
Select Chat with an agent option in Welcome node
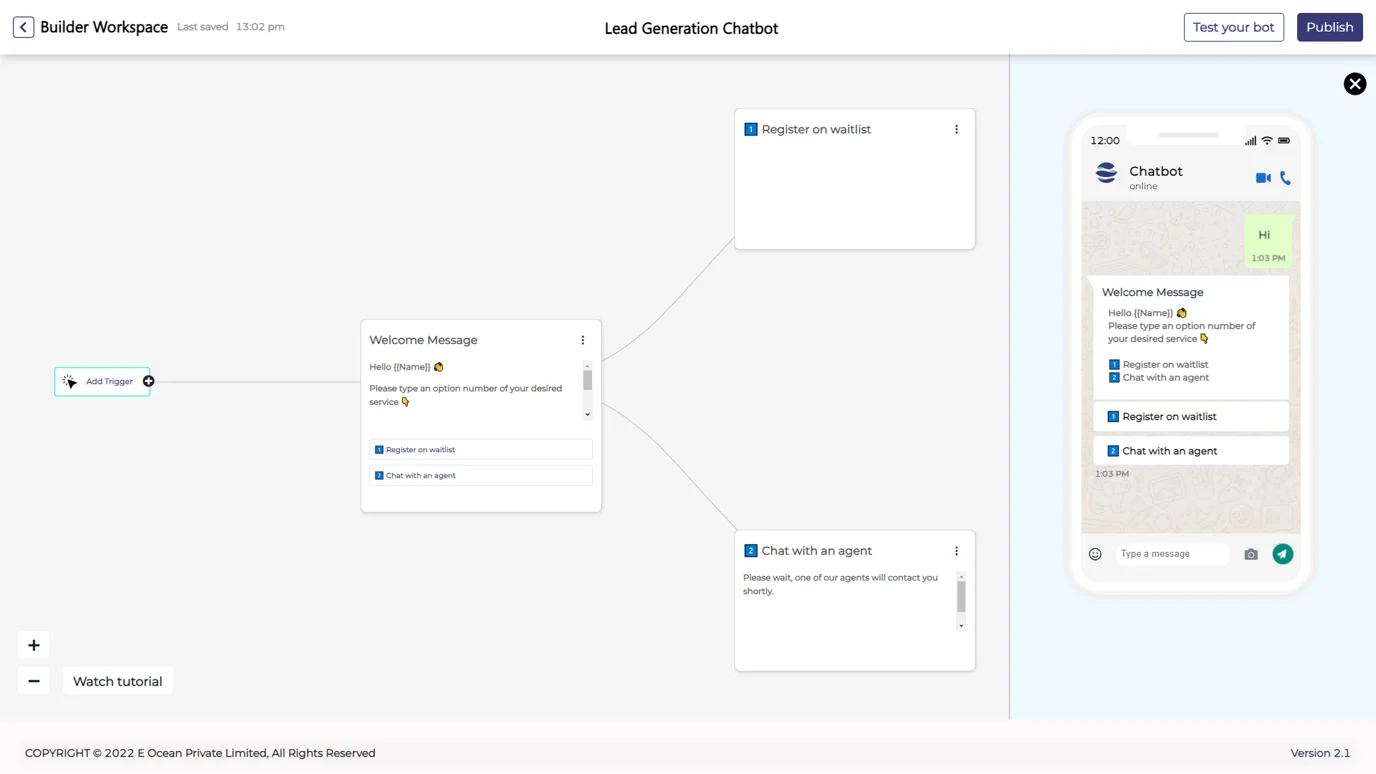coord(480,476)
